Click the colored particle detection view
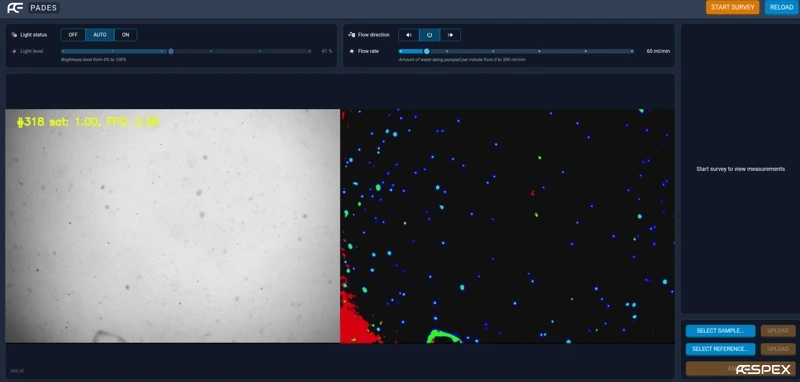 (507, 226)
